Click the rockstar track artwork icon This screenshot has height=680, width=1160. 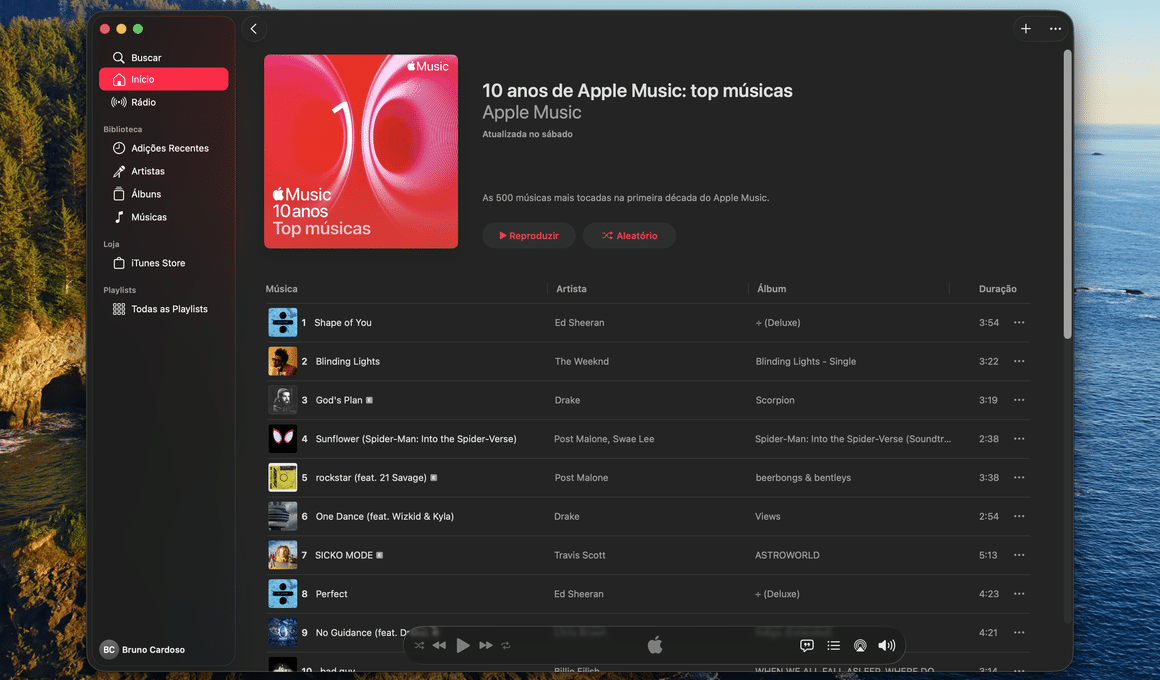[283, 477]
